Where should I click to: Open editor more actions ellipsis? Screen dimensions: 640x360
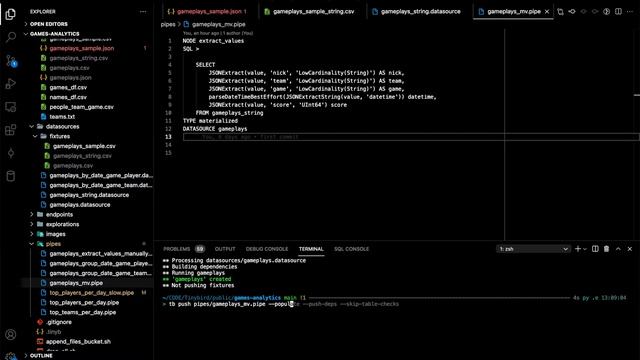[630, 12]
